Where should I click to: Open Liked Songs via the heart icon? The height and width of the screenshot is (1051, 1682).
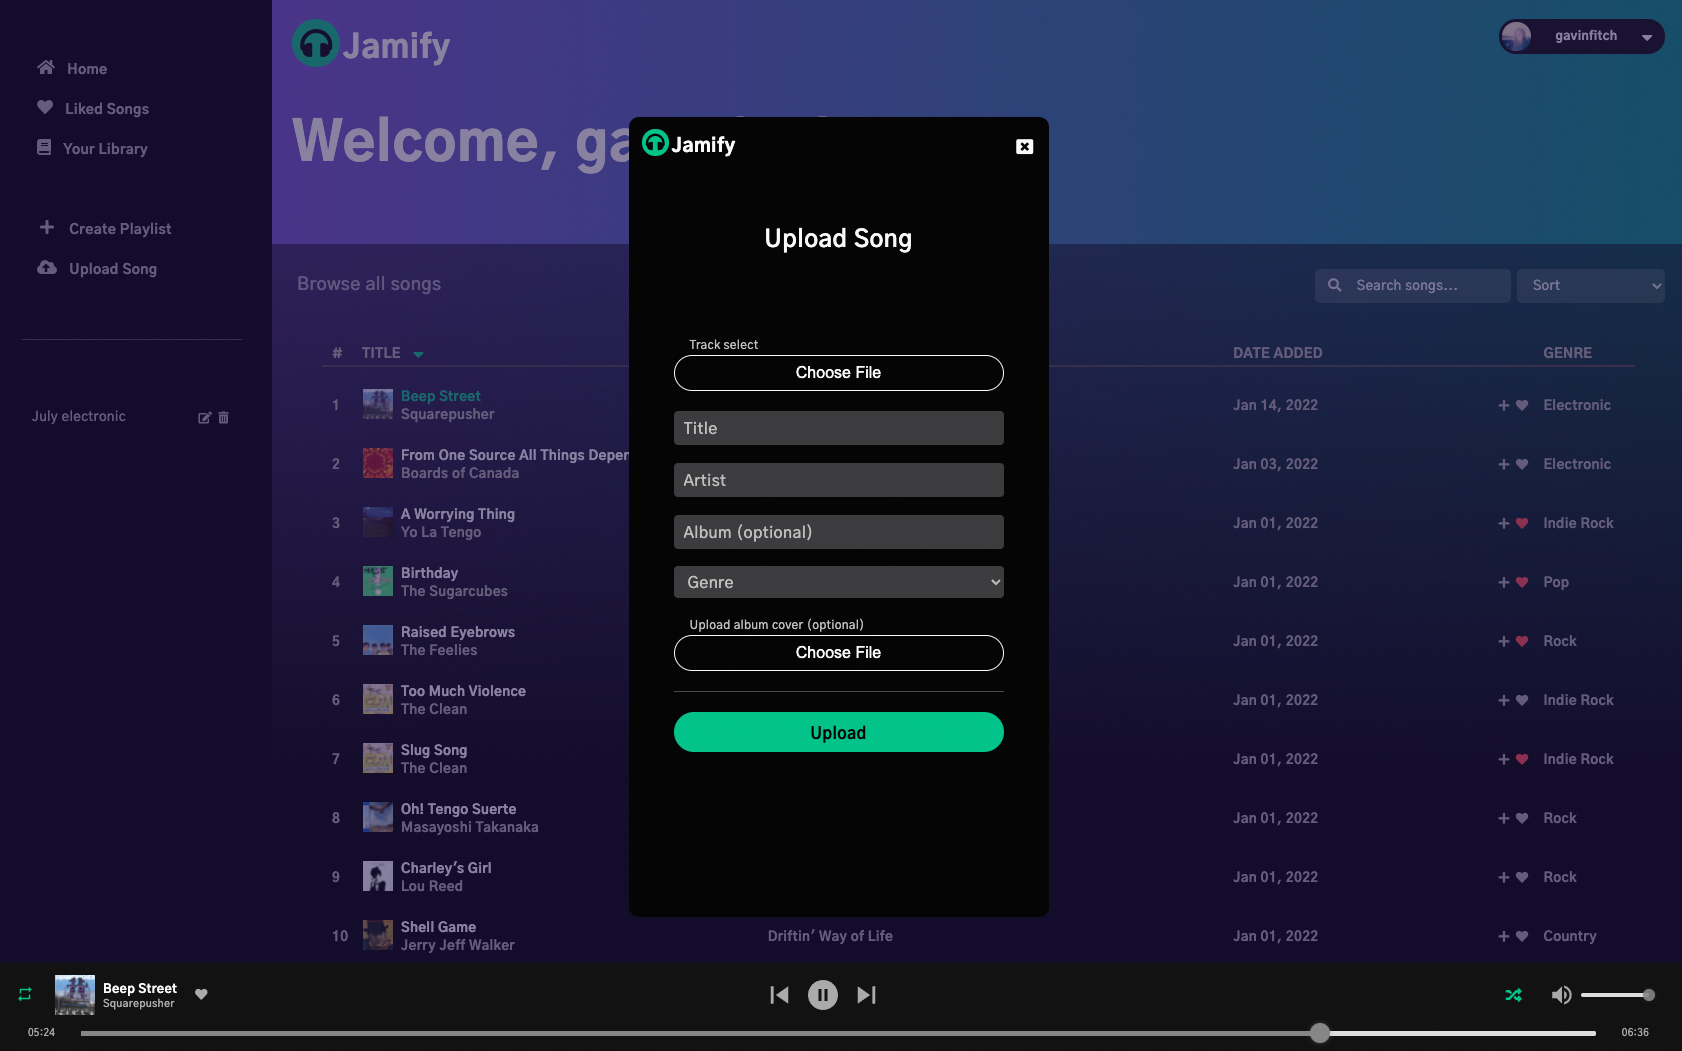[x=44, y=108]
